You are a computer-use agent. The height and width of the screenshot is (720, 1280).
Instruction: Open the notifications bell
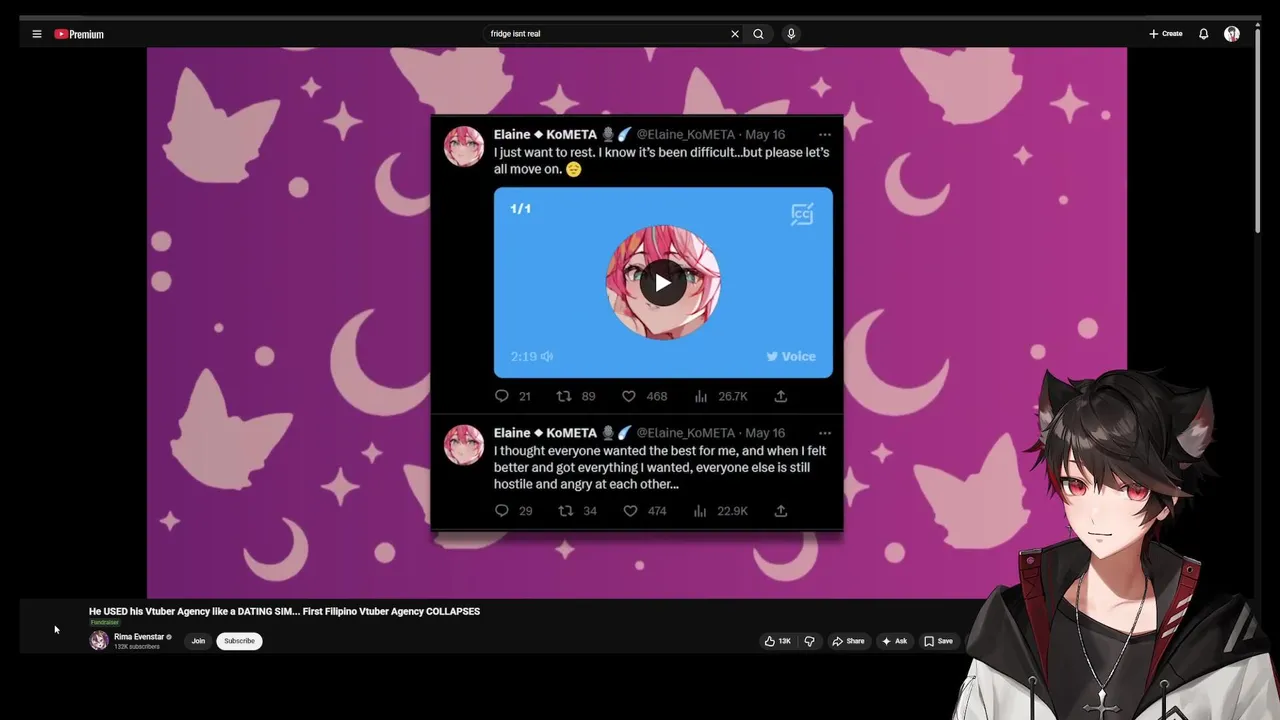(x=1204, y=34)
